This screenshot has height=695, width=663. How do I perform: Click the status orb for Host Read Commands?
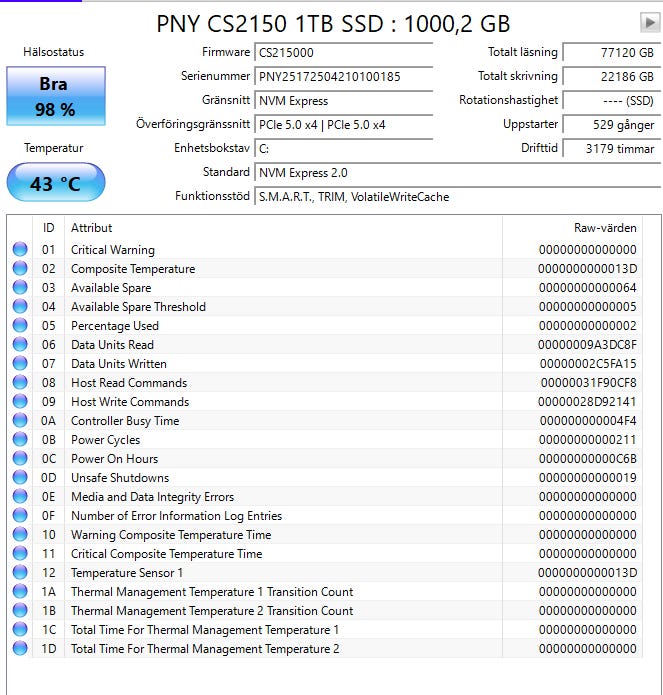[x=20, y=382]
